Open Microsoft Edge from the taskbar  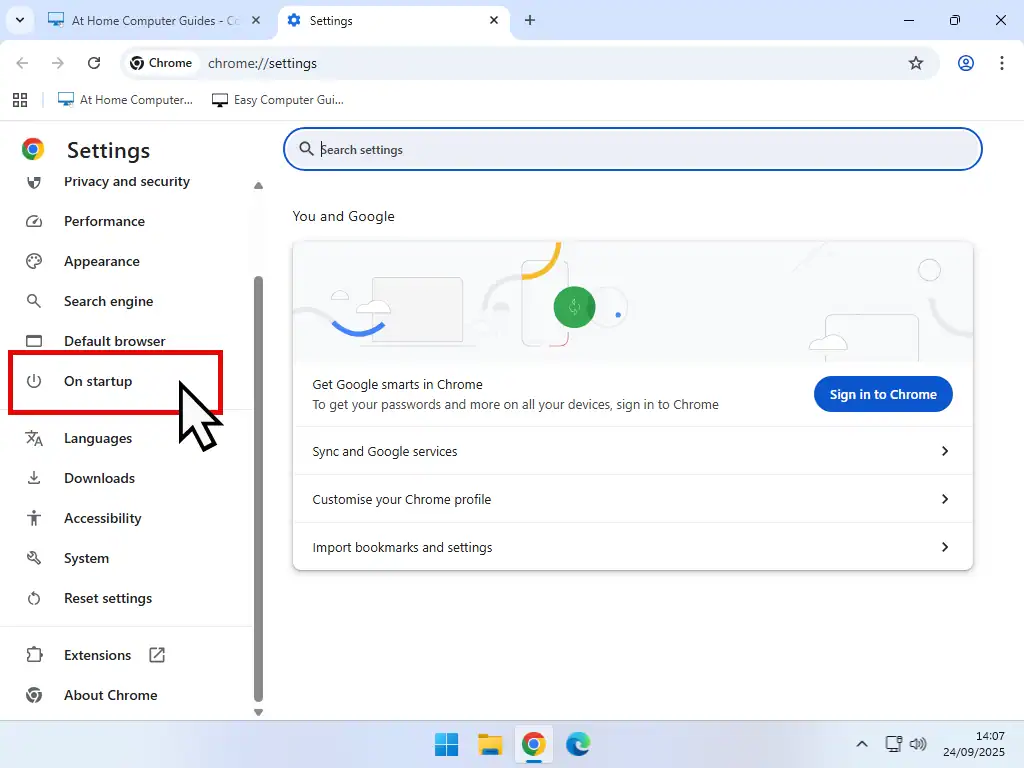click(x=578, y=744)
